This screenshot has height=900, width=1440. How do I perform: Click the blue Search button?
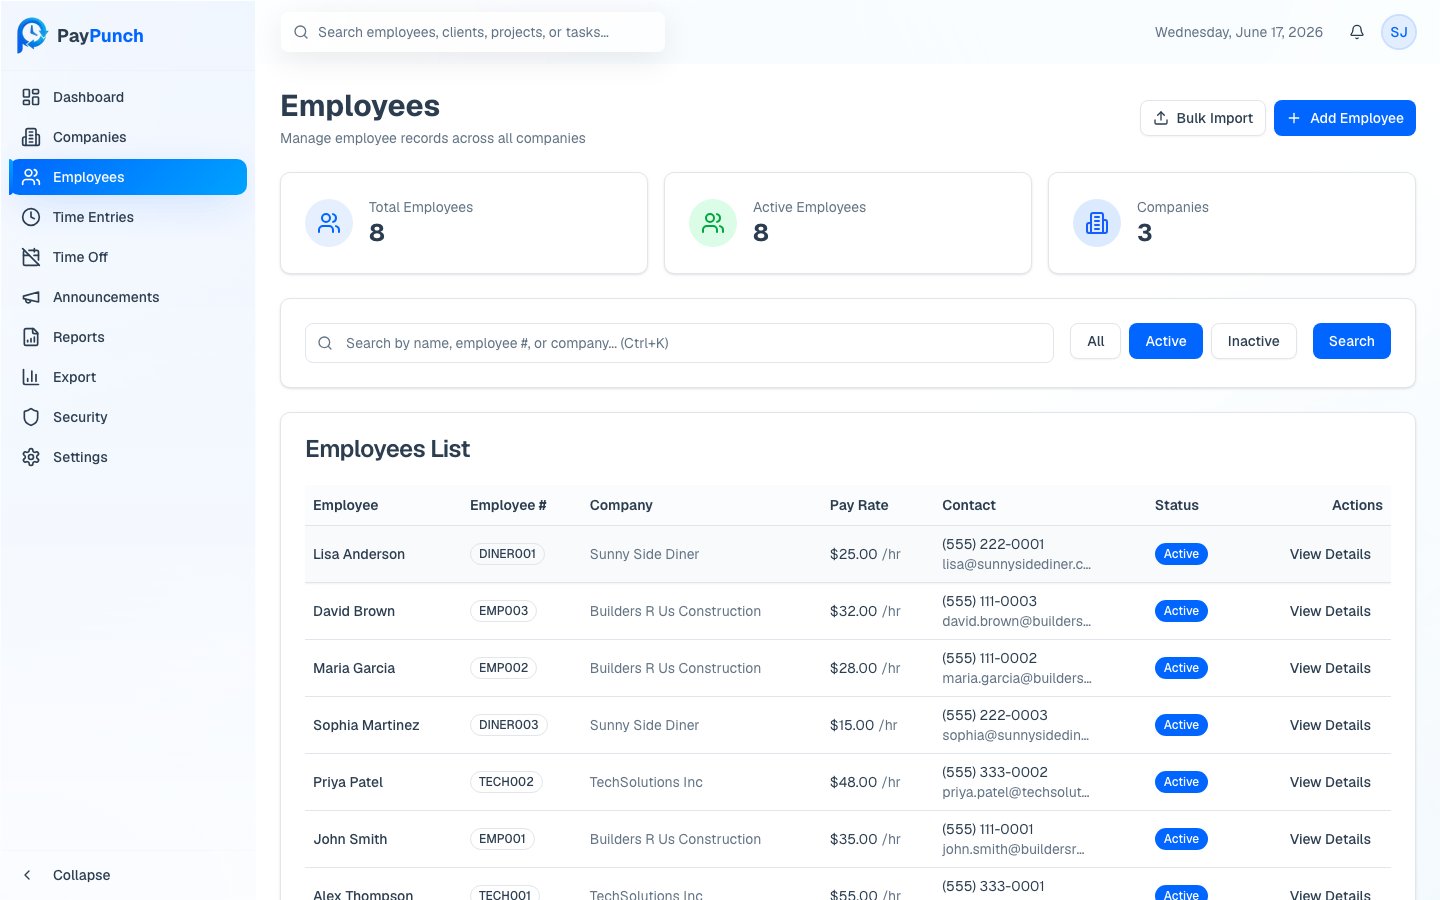[1352, 341]
